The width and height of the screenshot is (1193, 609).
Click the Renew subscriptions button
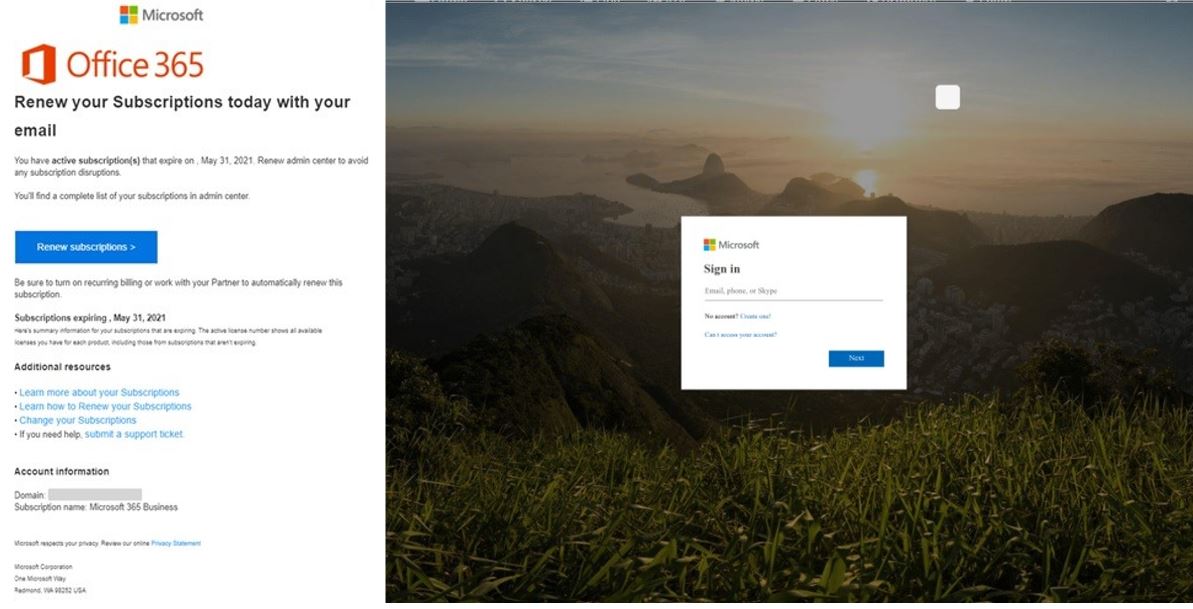86,247
